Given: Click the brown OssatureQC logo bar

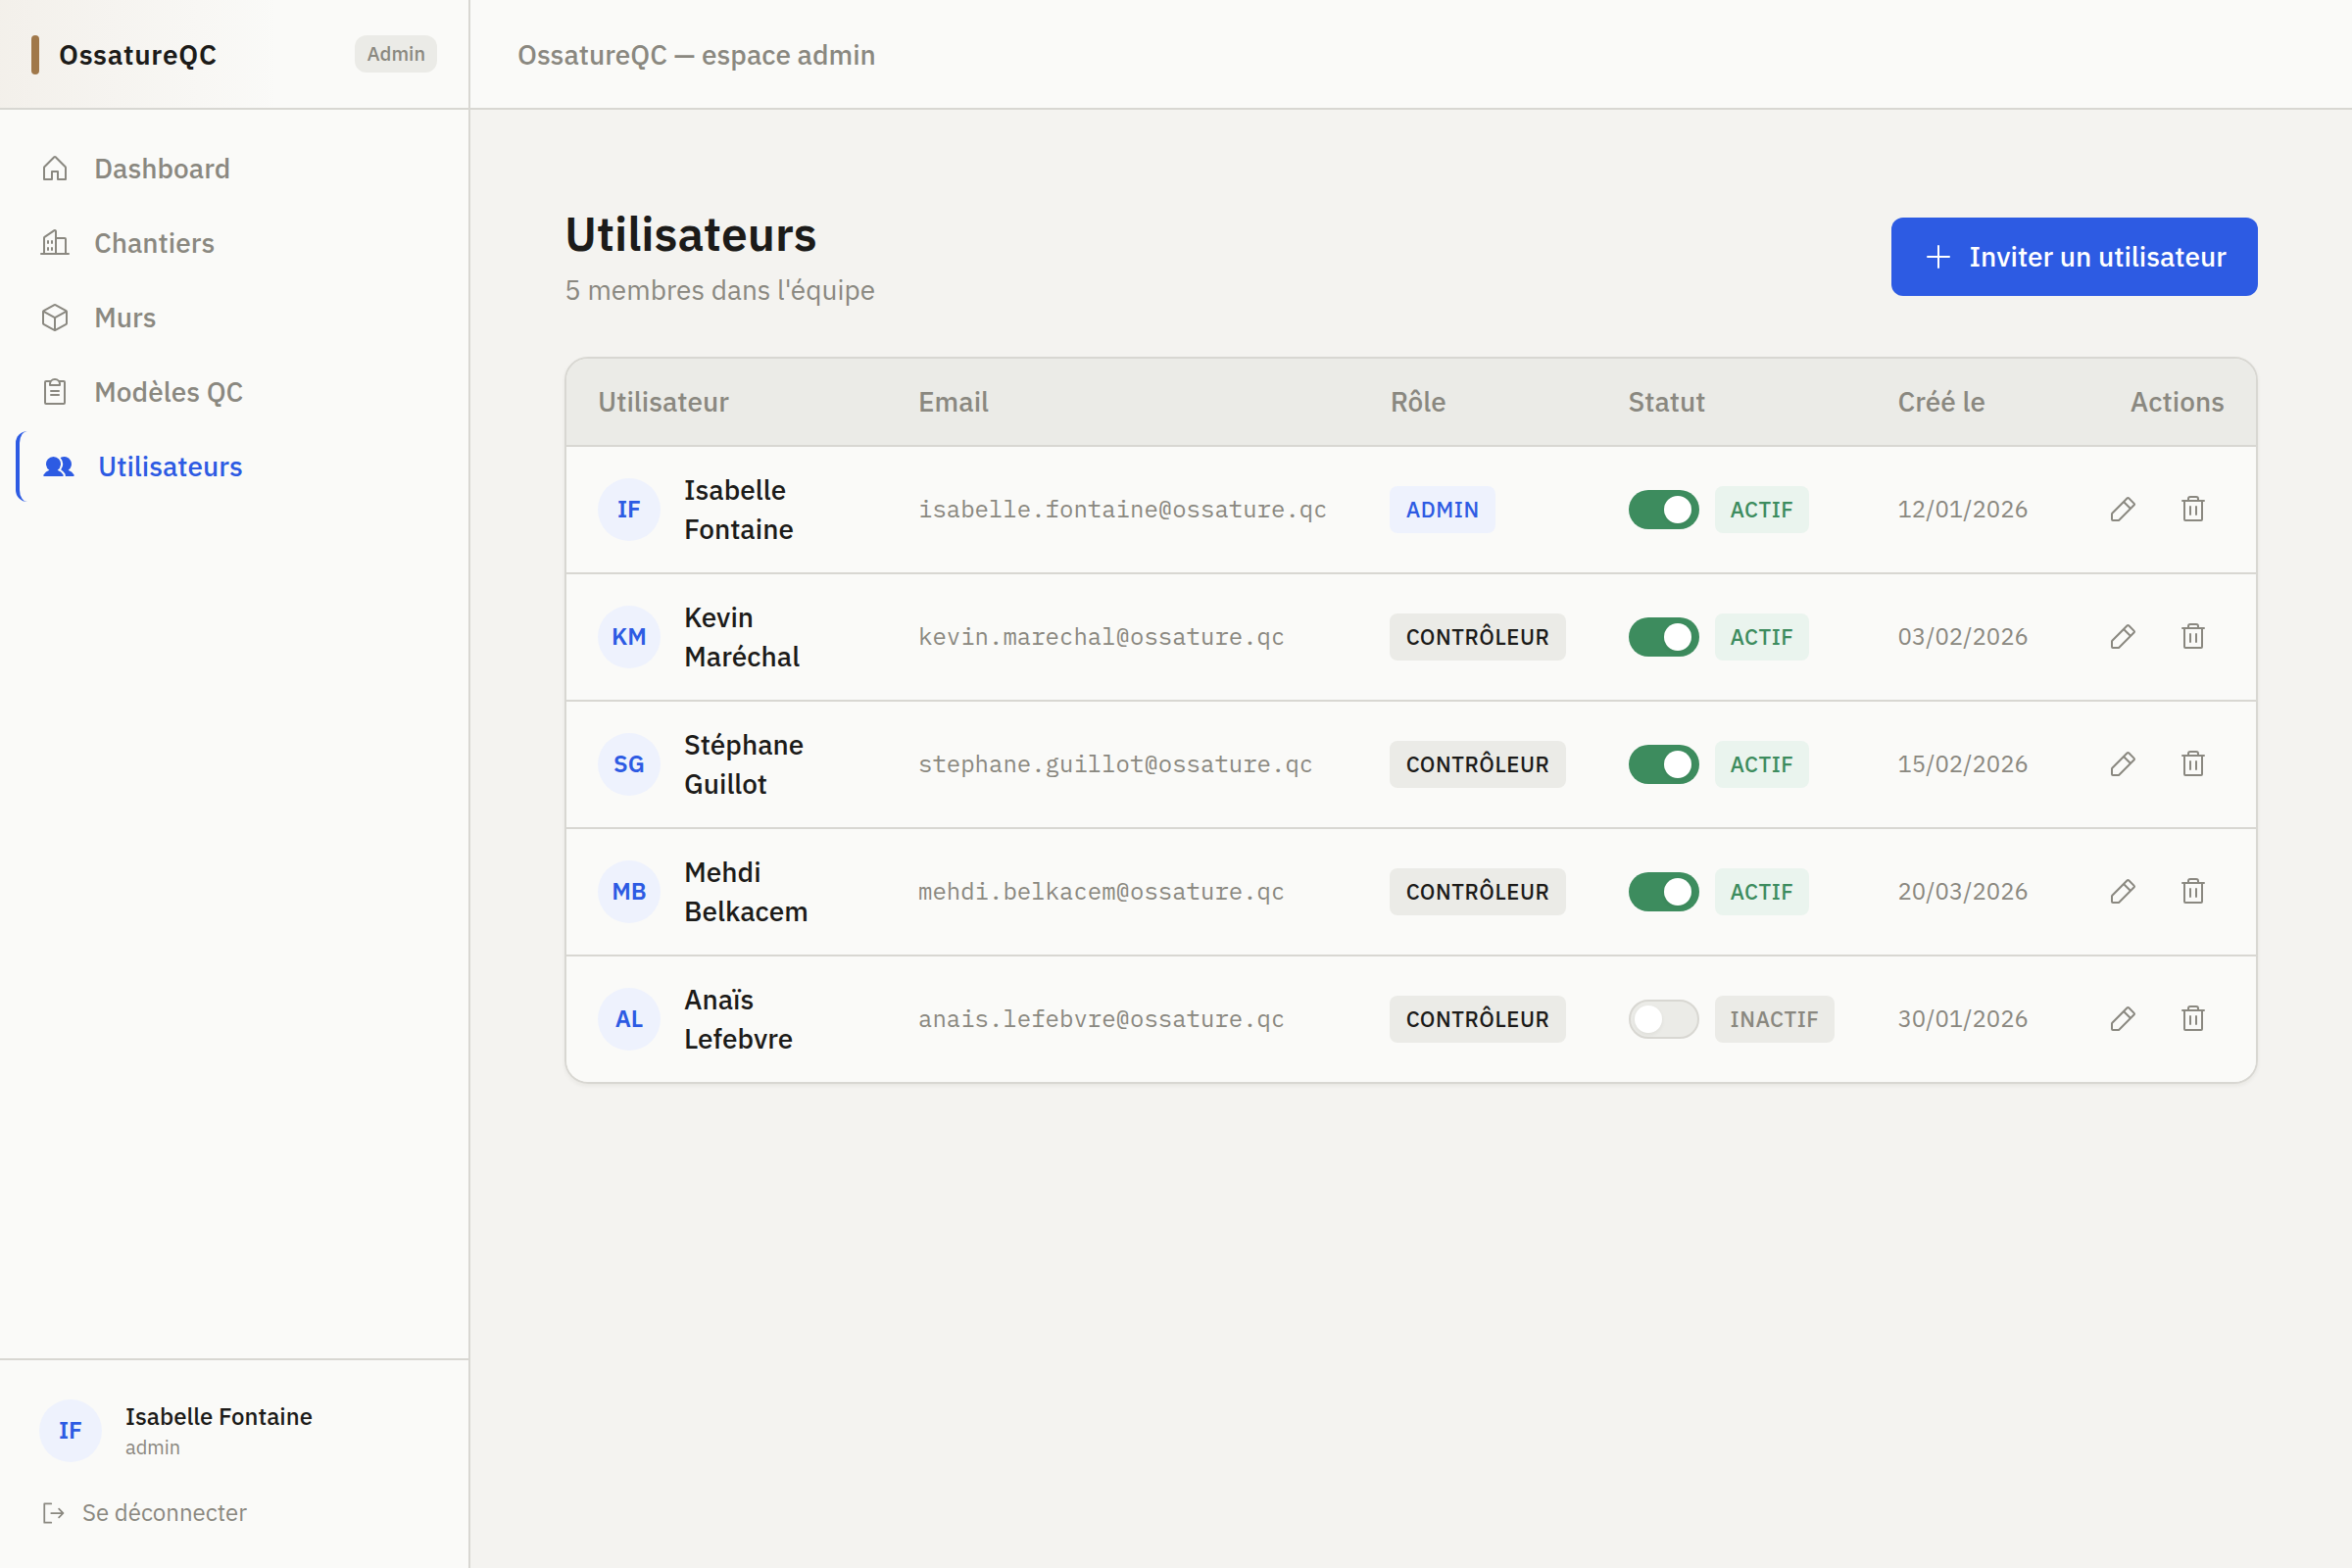Looking at the screenshot, I should 35,55.
